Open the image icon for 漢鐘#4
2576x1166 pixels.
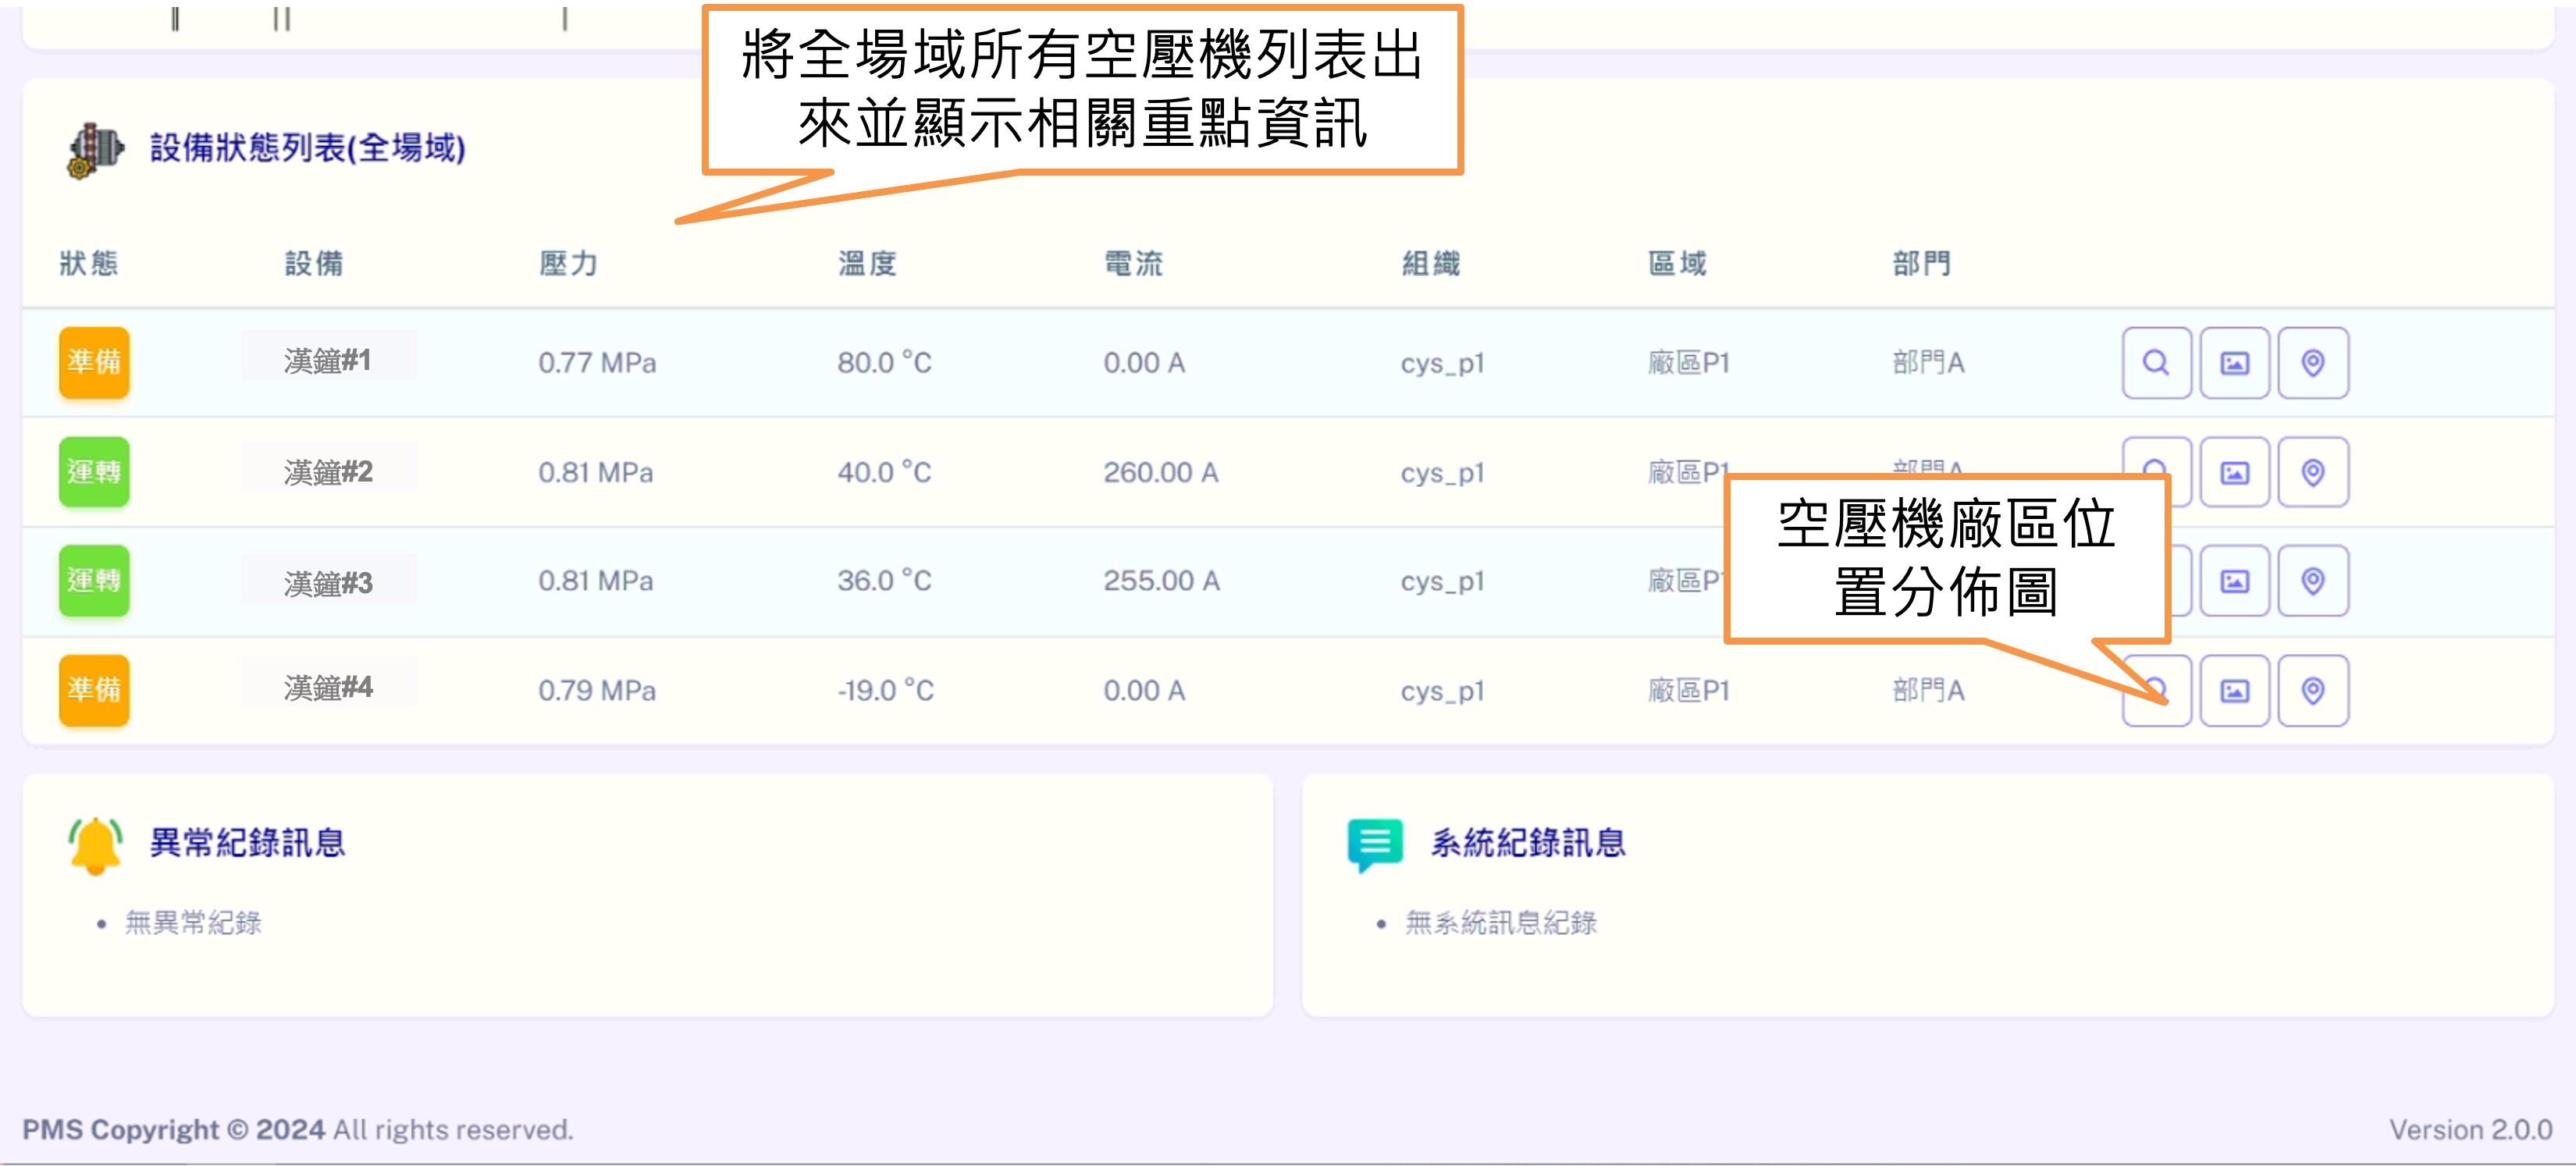click(2234, 690)
